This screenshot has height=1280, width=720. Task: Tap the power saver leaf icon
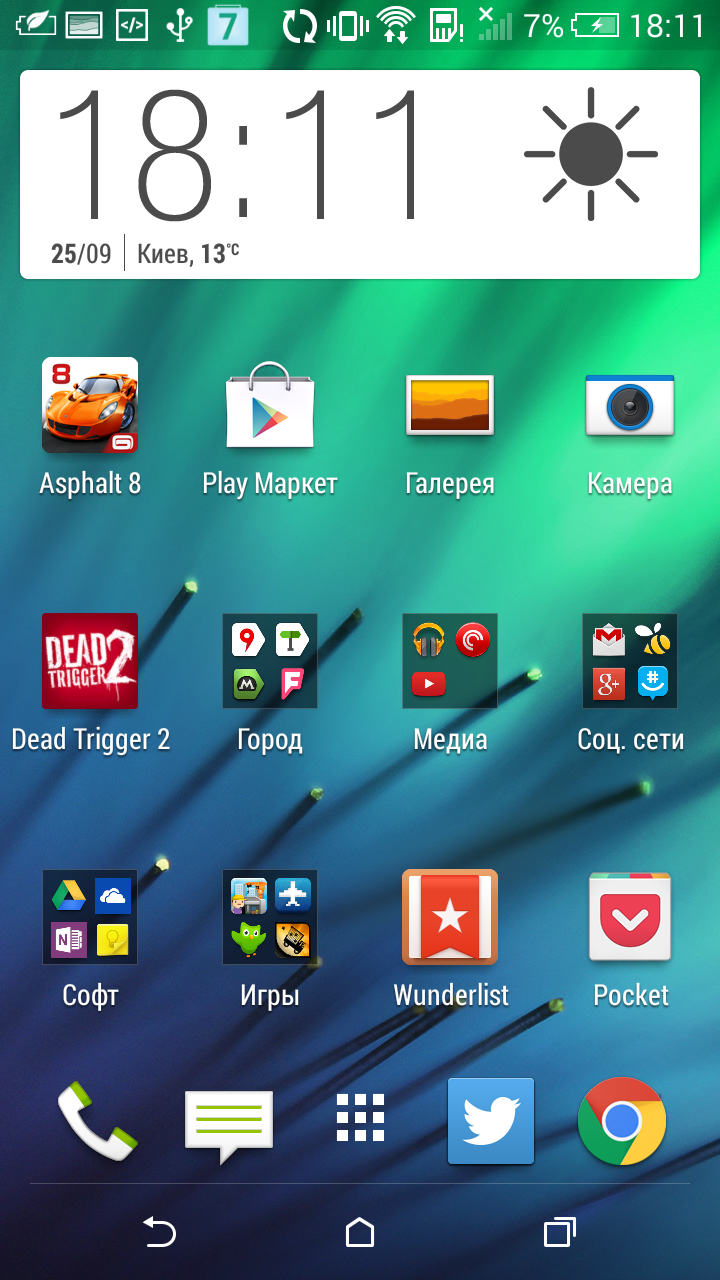tap(34, 24)
